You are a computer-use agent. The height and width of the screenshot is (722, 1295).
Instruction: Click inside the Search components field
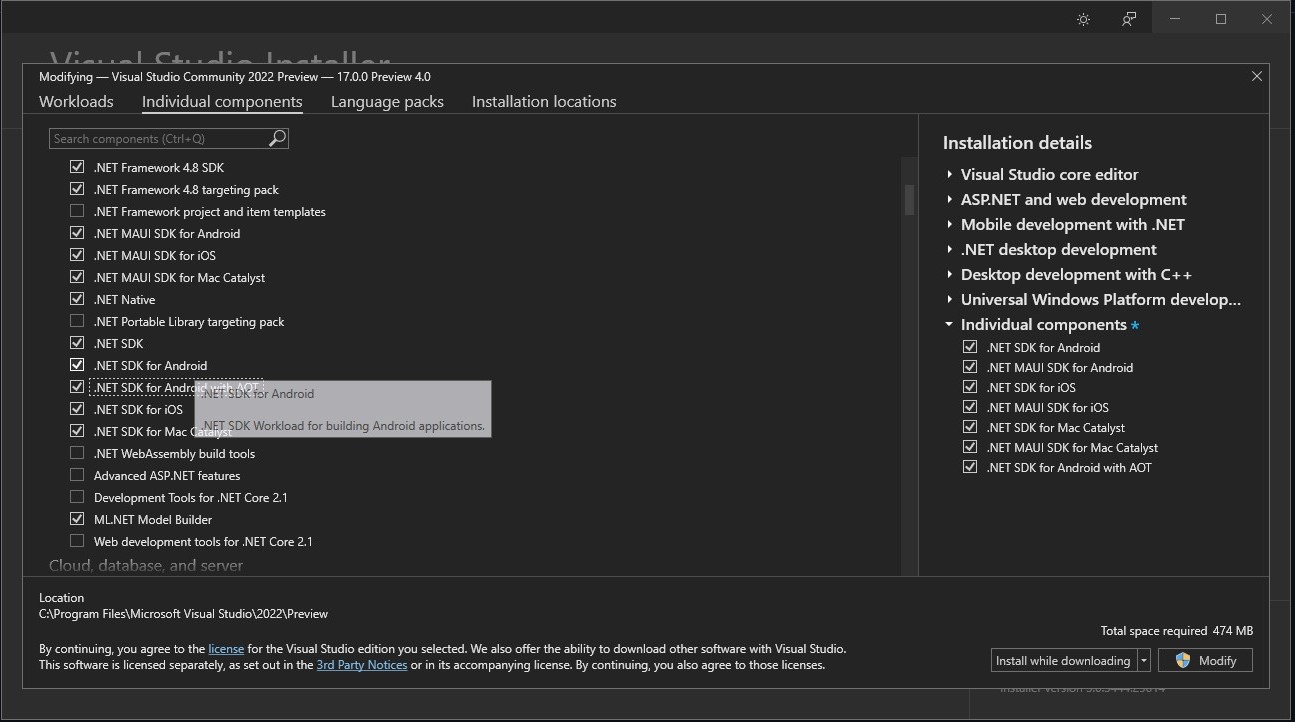click(150, 138)
